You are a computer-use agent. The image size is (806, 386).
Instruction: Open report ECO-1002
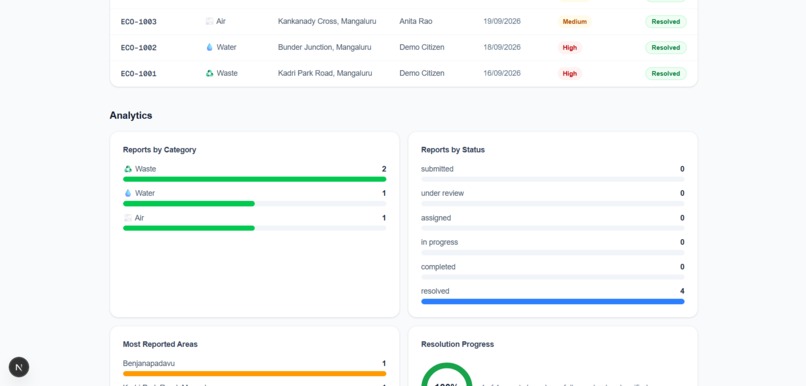pyautogui.click(x=139, y=48)
